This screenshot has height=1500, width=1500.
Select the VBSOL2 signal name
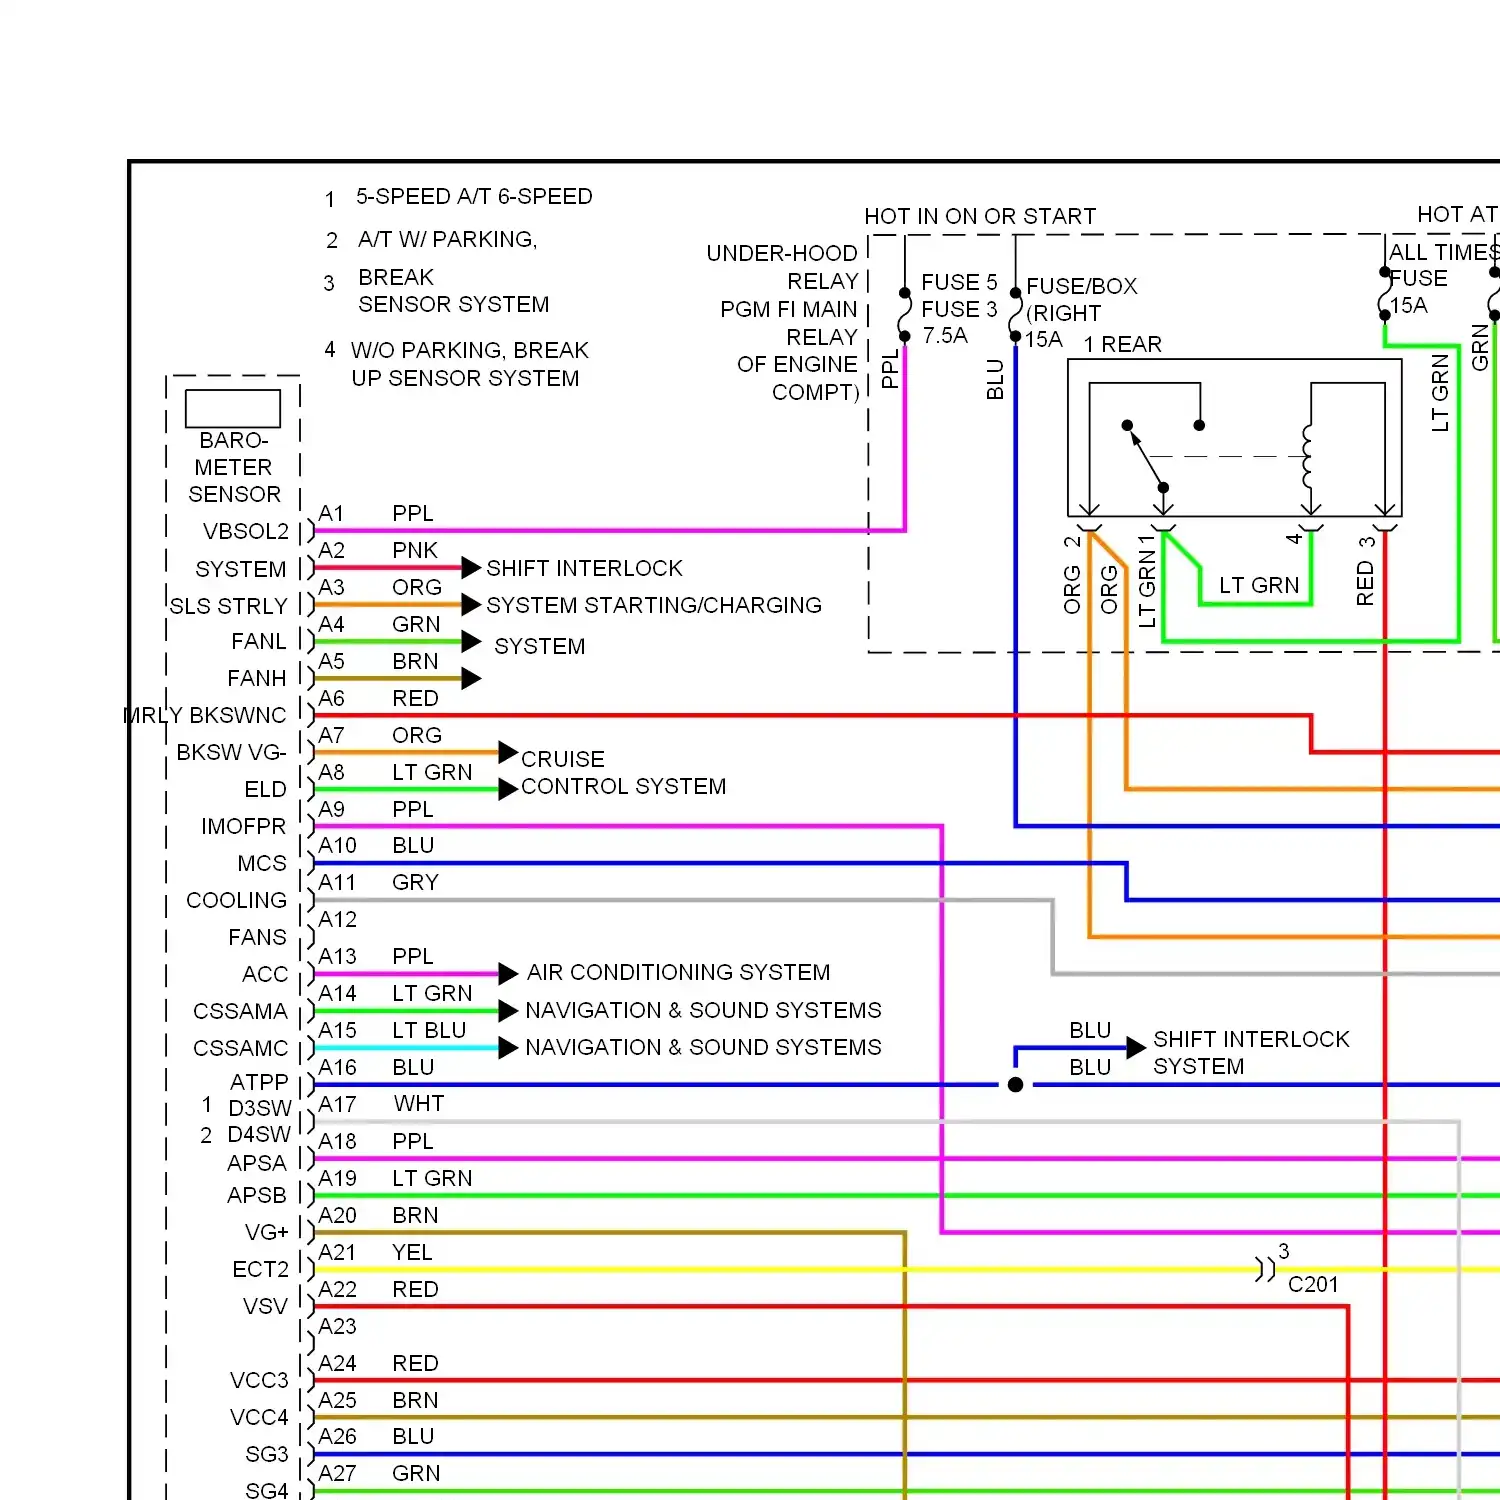[x=246, y=532]
